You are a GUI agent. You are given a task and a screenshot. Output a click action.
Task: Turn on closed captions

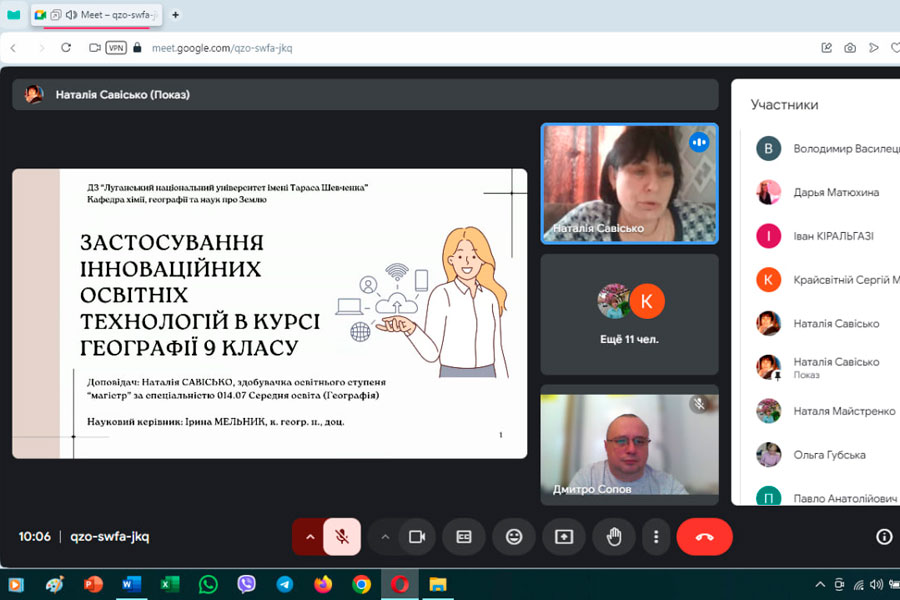464,537
